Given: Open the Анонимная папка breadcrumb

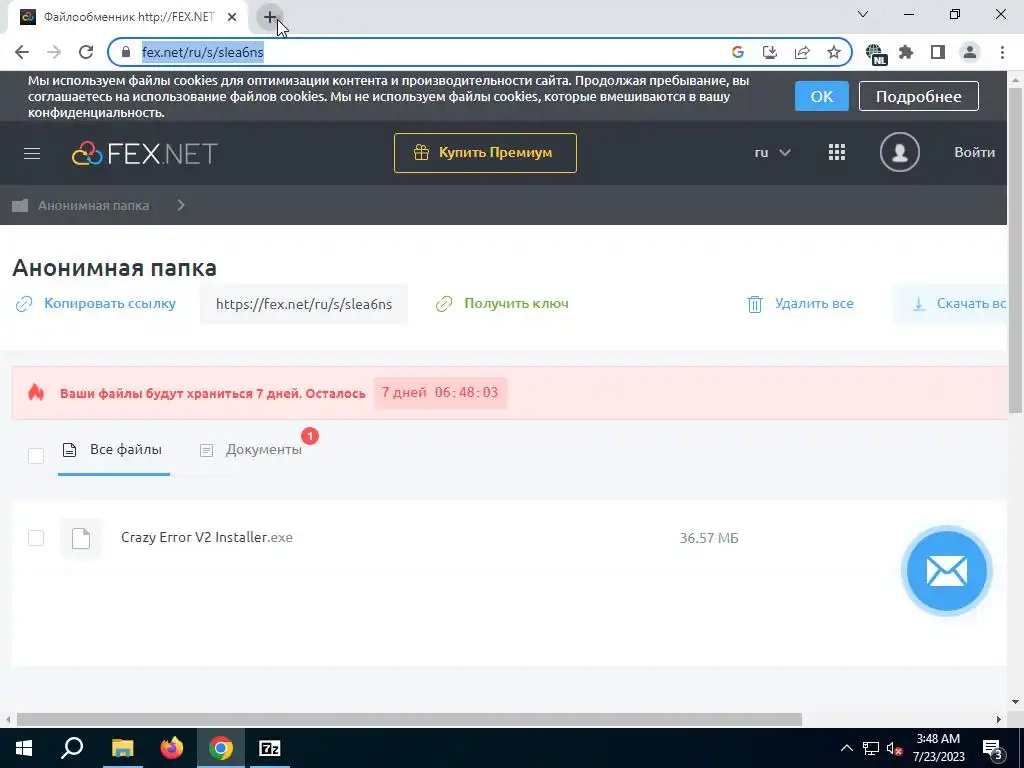Looking at the screenshot, I should click(x=93, y=205).
